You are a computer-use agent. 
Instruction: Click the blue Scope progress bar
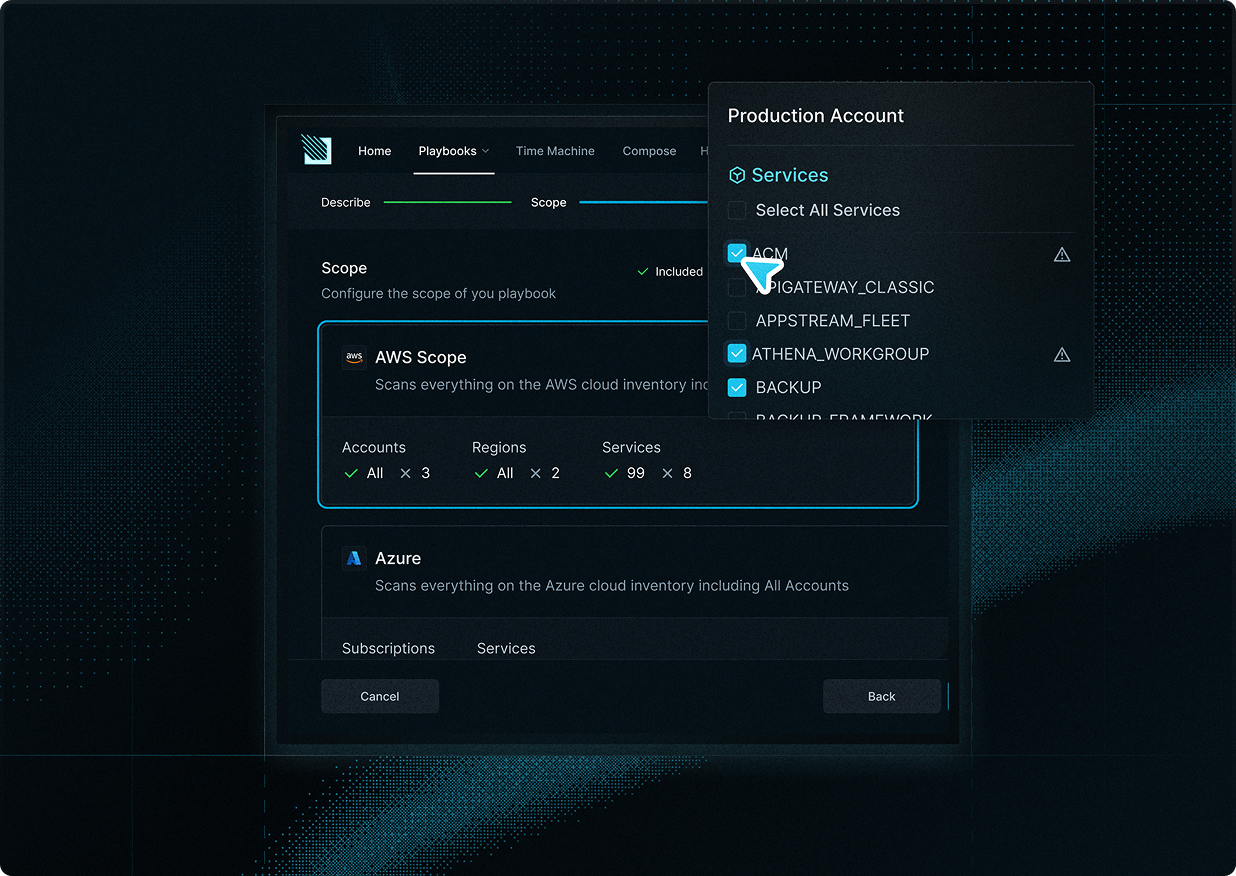(643, 202)
